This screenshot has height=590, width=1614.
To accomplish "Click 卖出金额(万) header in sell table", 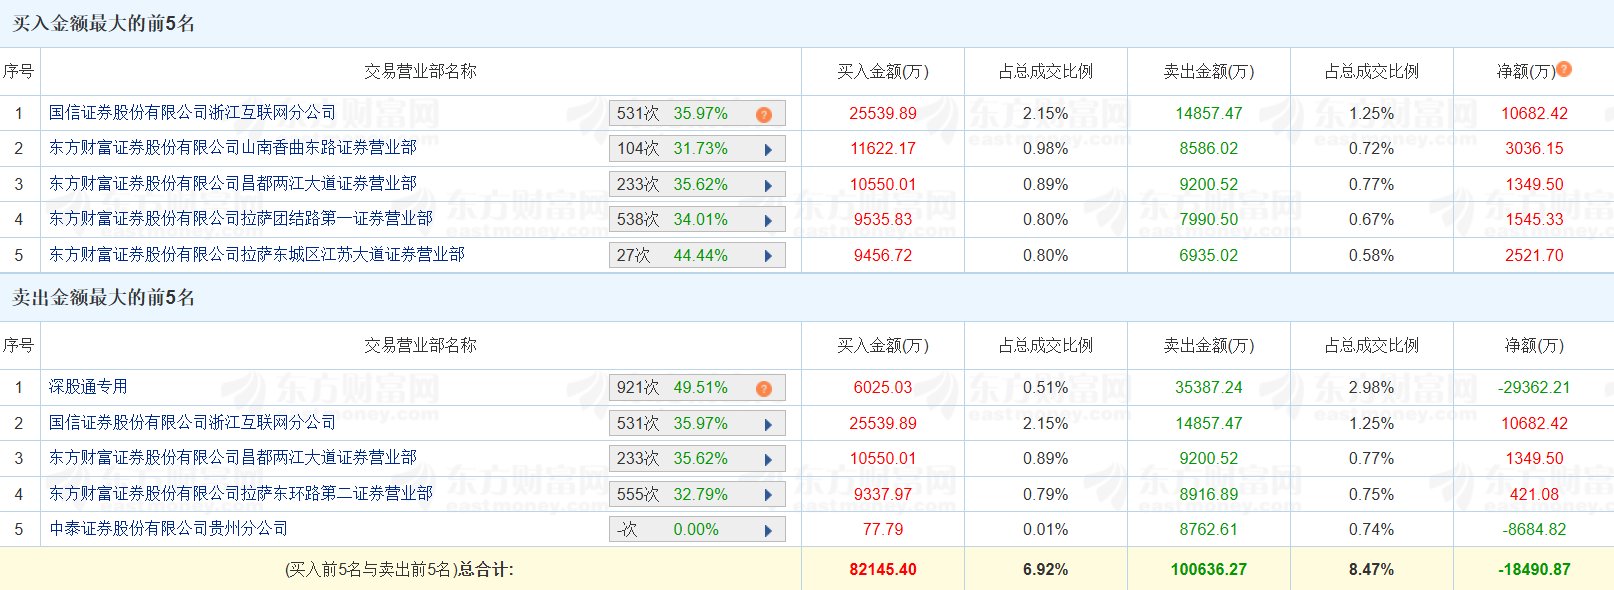I will 1208,346.
